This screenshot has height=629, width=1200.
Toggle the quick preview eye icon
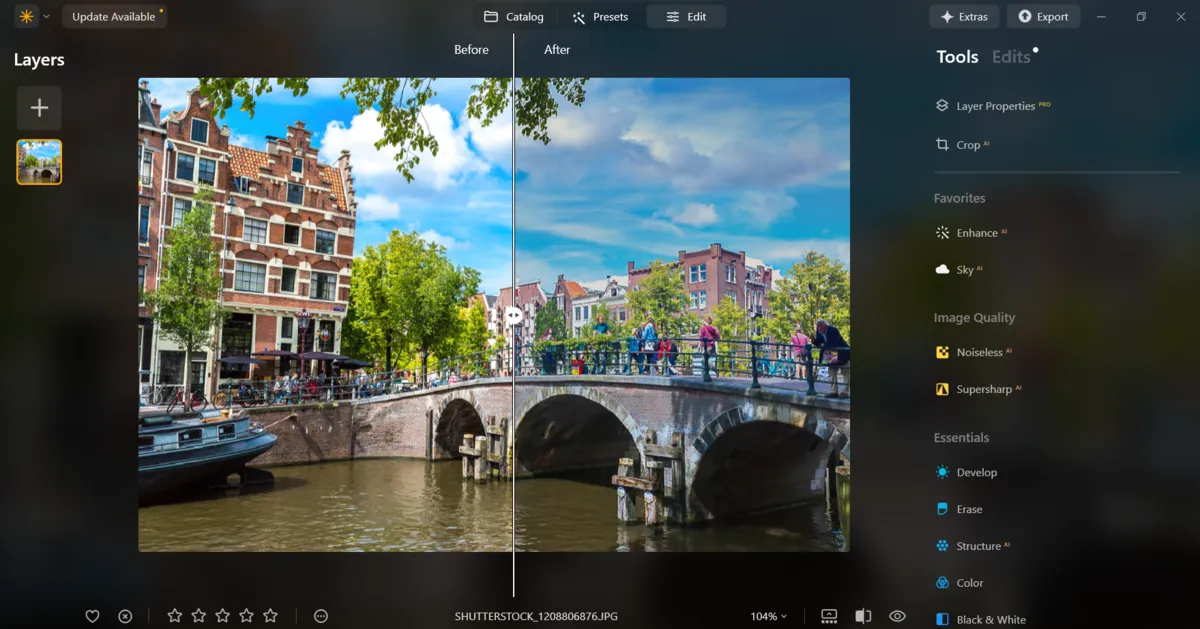point(897,616)
